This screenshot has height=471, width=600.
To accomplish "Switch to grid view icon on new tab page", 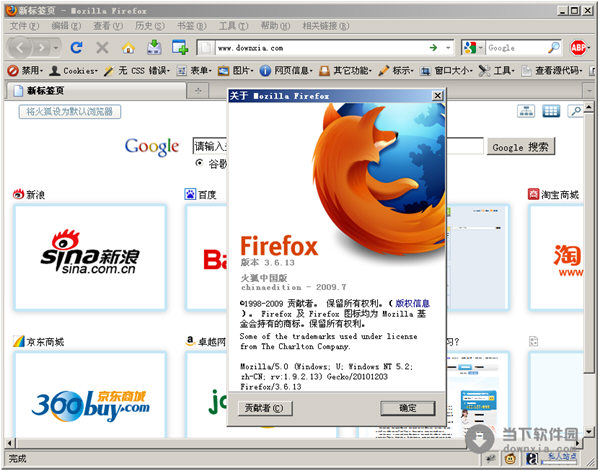I will pyautogui.click(x=551, y=111).
